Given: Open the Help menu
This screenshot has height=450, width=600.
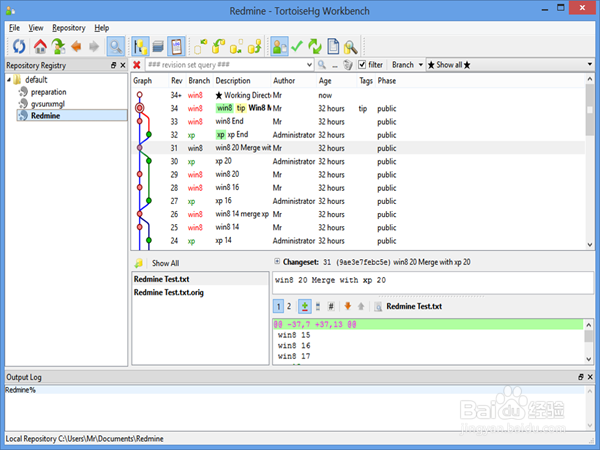Looking at the screenshot, I should point(101,28).
